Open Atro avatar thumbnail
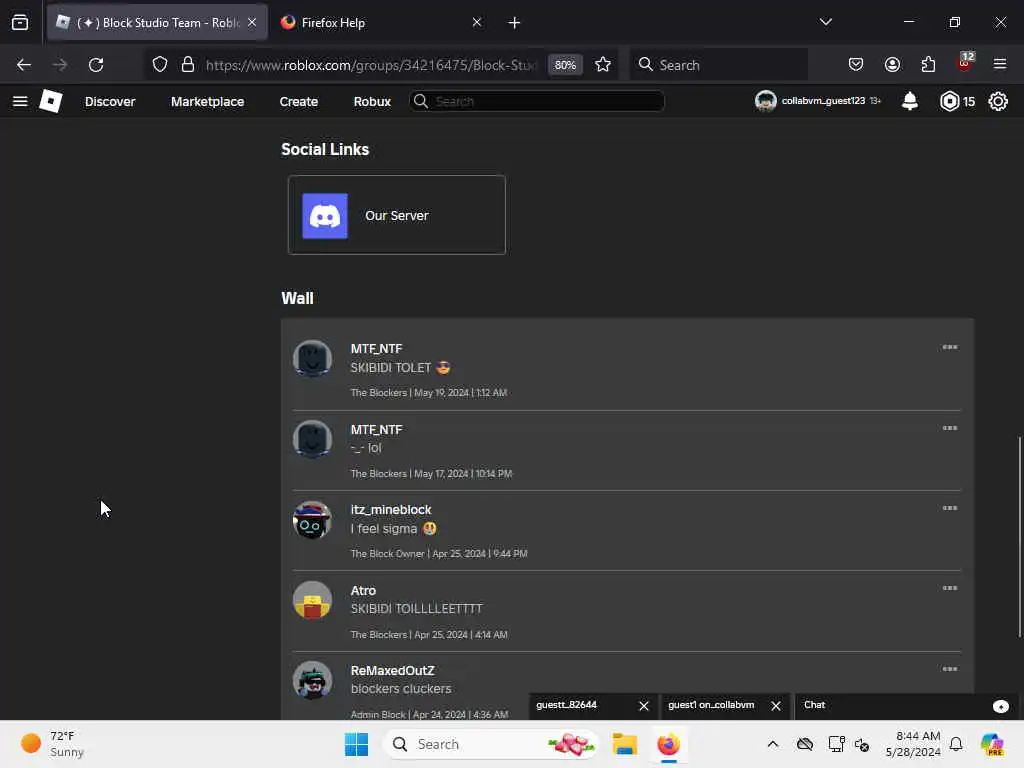 tap(312, 601)
